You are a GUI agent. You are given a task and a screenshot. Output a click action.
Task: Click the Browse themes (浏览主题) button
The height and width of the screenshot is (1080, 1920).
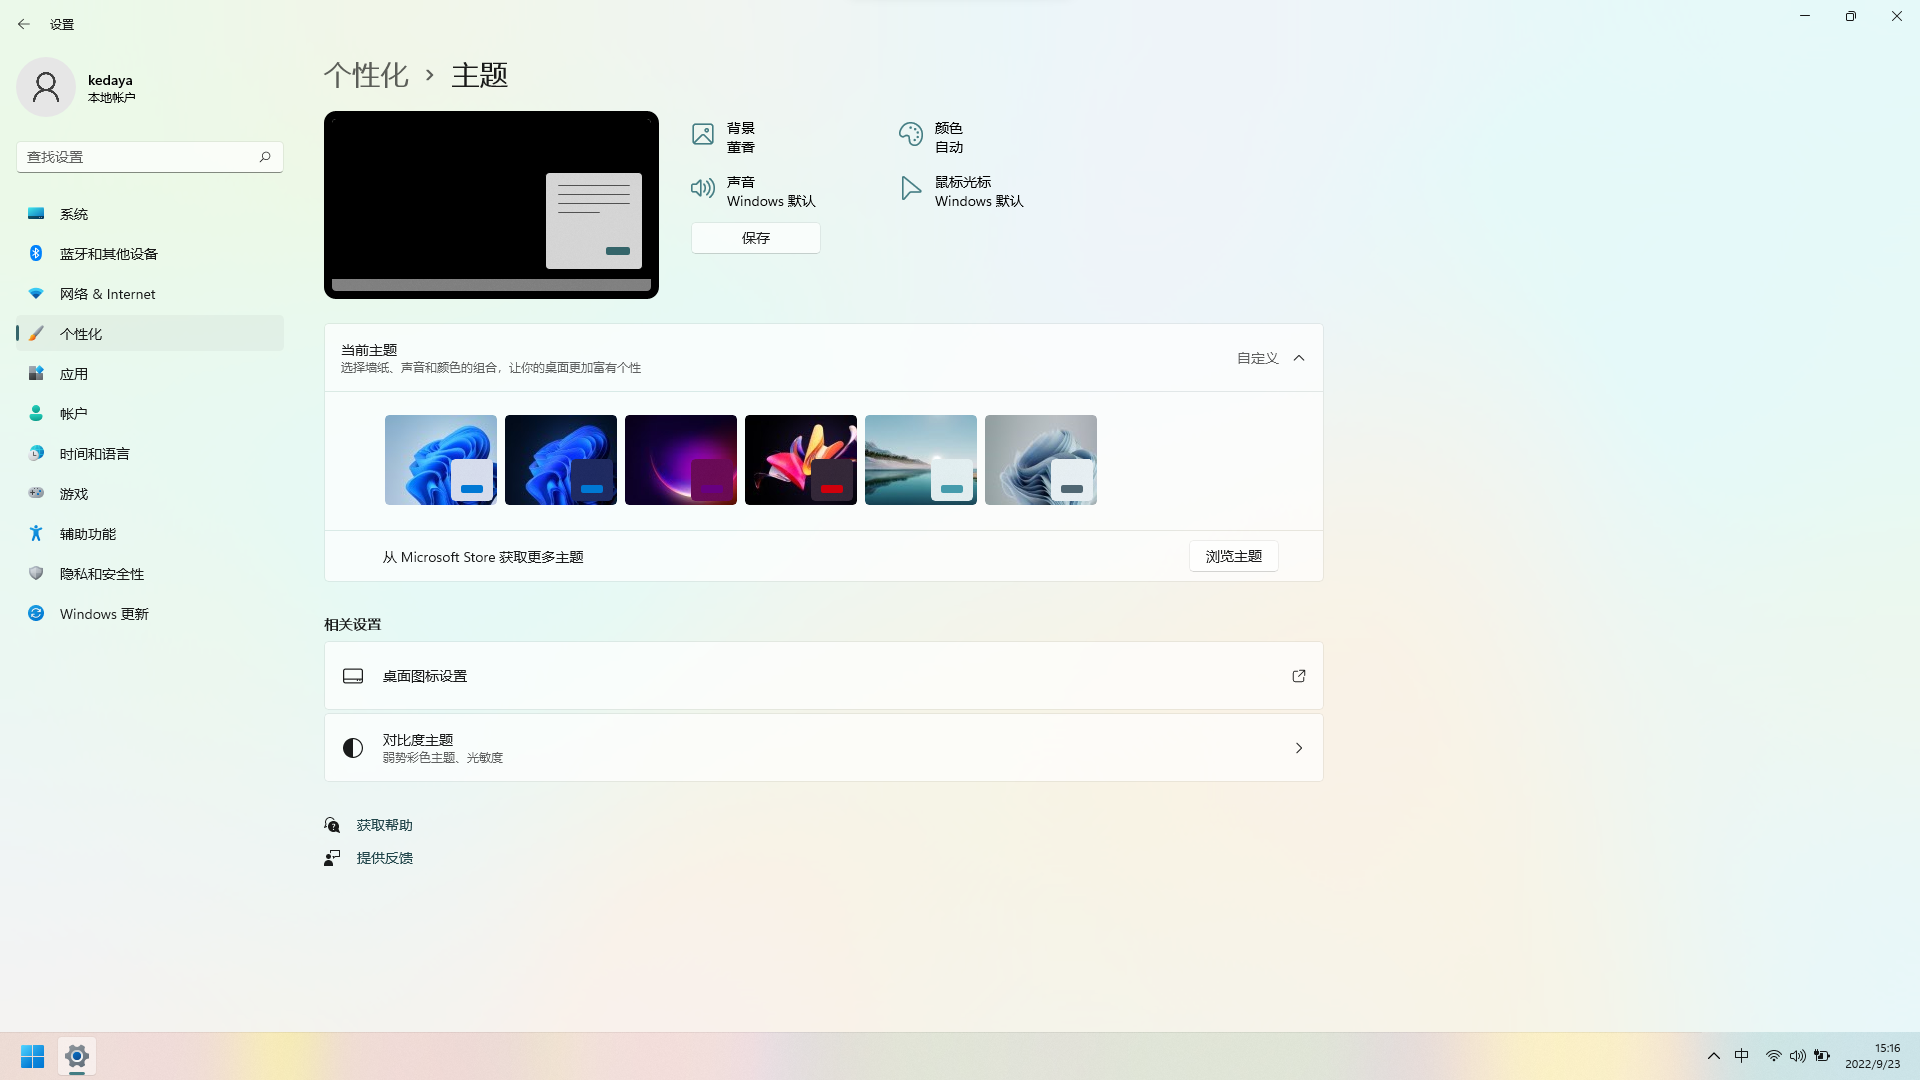click(x=1233, y=556)
